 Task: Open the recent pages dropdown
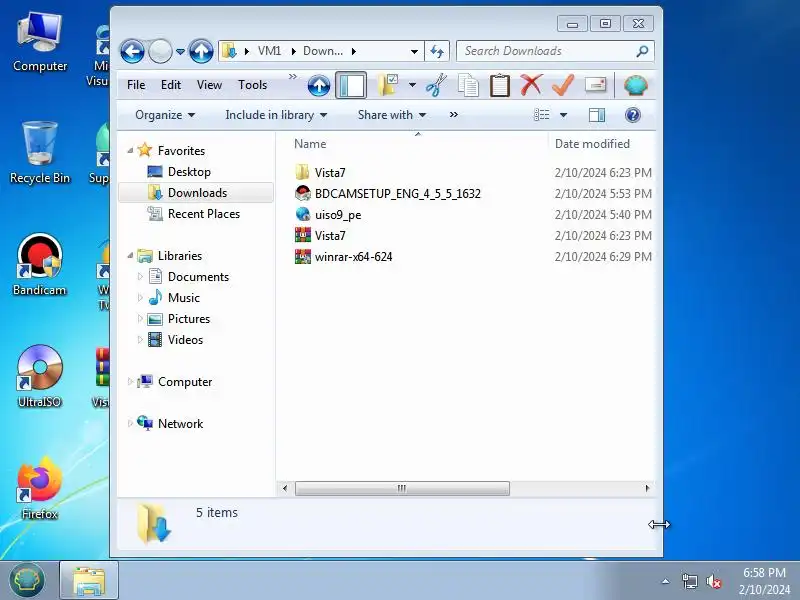[x=180, y=52]
